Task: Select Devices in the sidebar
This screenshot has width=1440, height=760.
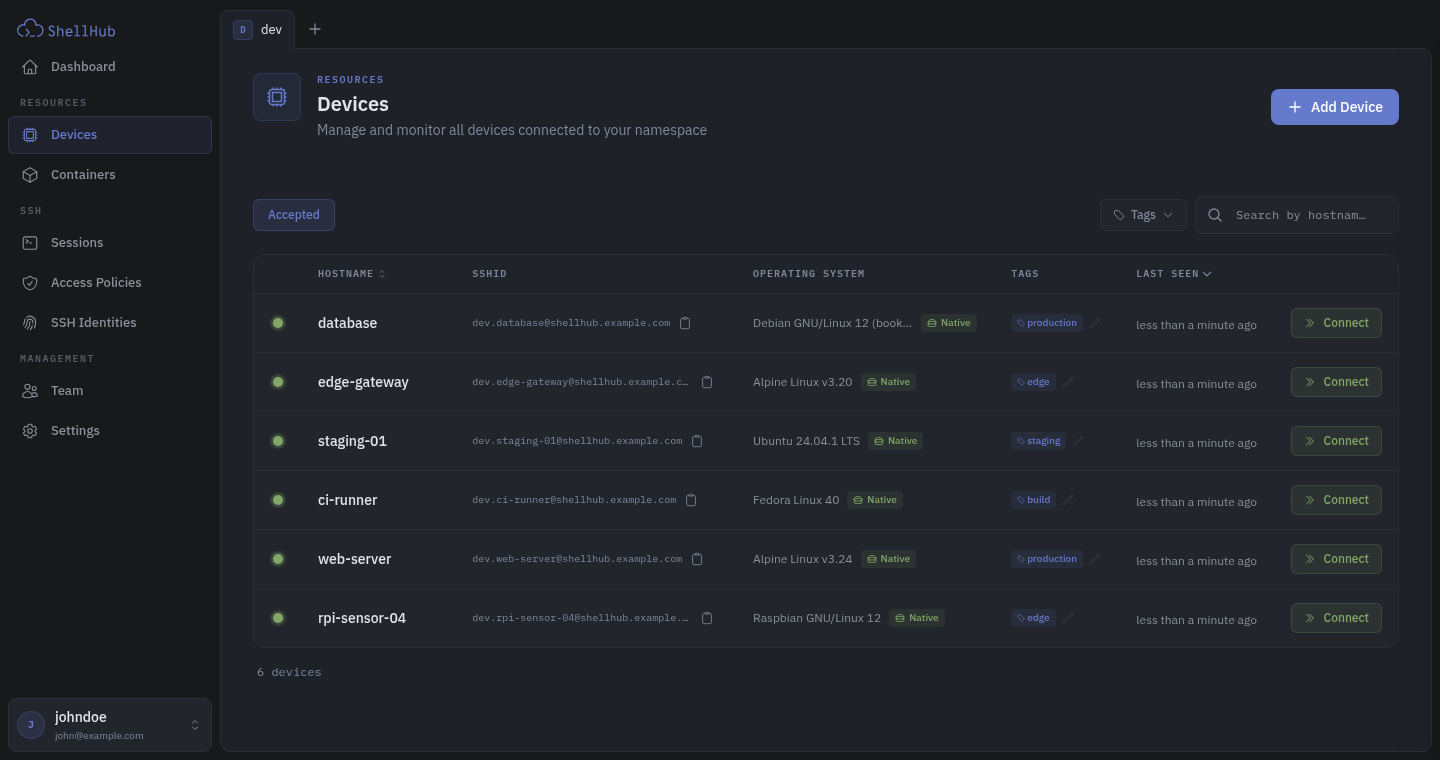Action: [x=110, y=135]
